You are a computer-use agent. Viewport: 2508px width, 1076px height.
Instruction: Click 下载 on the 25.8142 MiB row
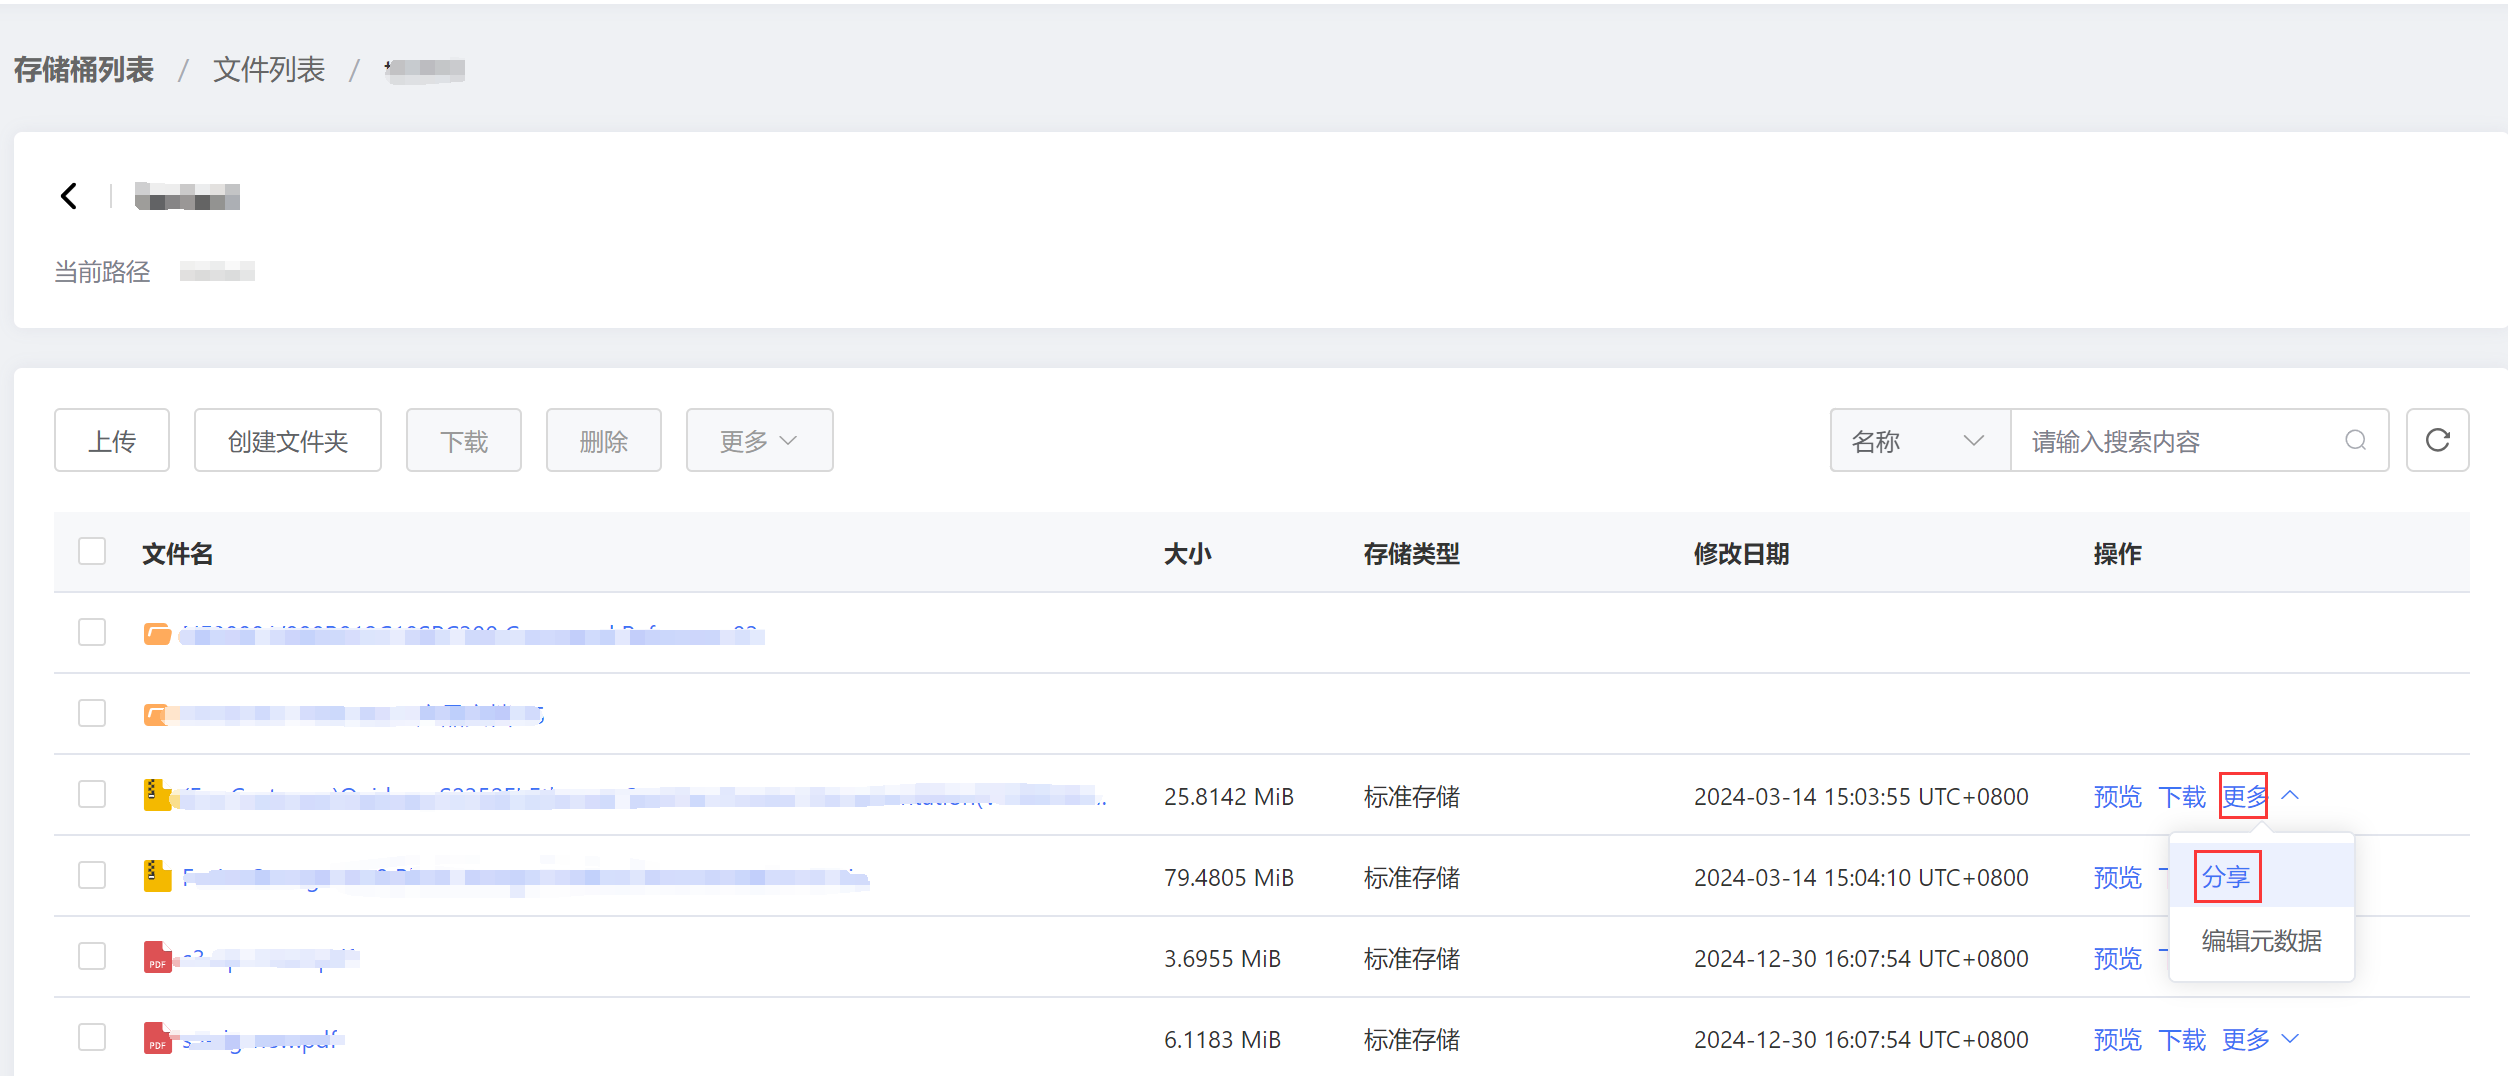click(x=2181, y=797)
